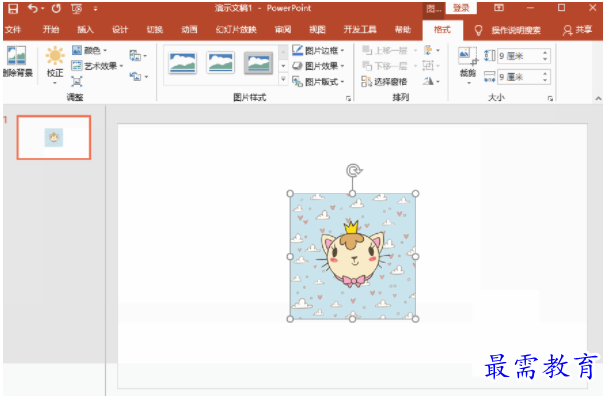
Task: Click the 操作说明搜索 tell-me search box
Action: [516, 30]
